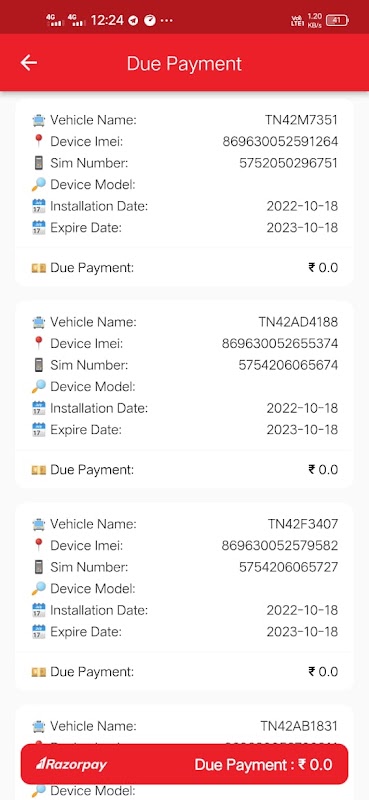
Task: Tap the ₹ 0.0 amount in TN42M7351 card
Action: click(323, 268)
